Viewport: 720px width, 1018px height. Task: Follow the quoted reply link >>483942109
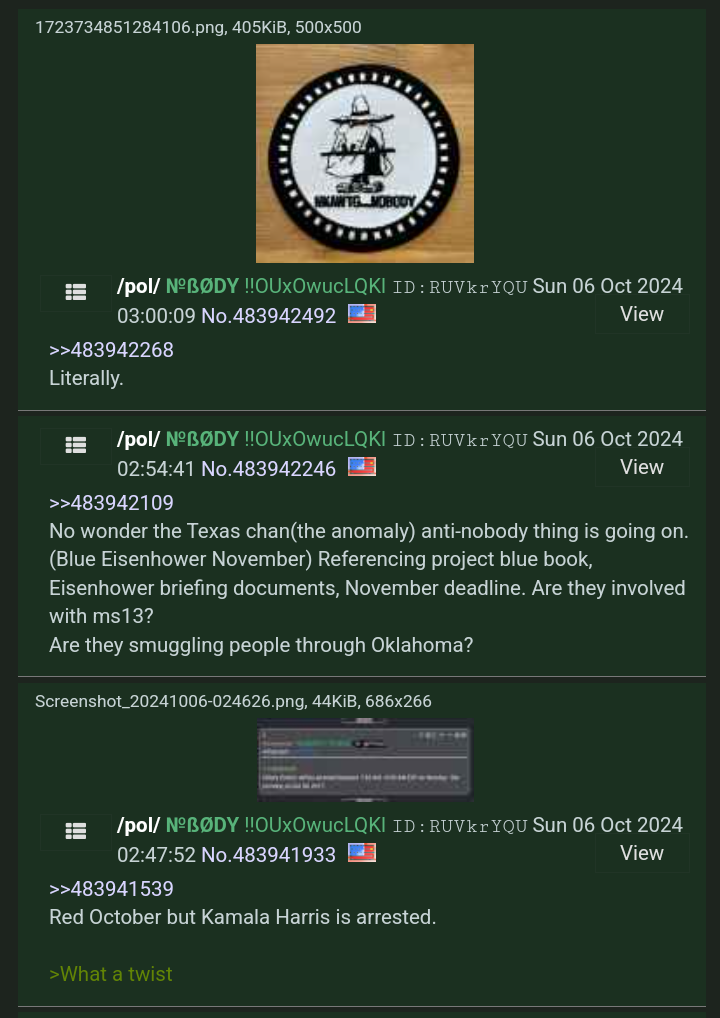pyautogui.click(x=112, y=503)
